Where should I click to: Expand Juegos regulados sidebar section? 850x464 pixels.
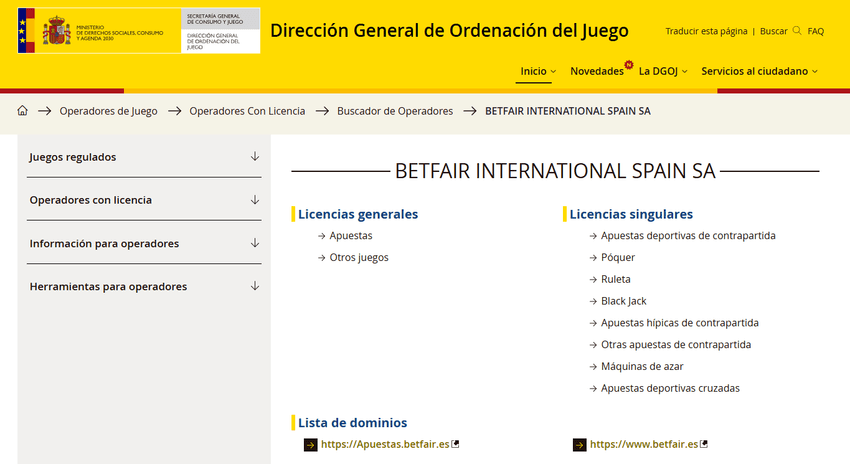click(x=144, y=157)
